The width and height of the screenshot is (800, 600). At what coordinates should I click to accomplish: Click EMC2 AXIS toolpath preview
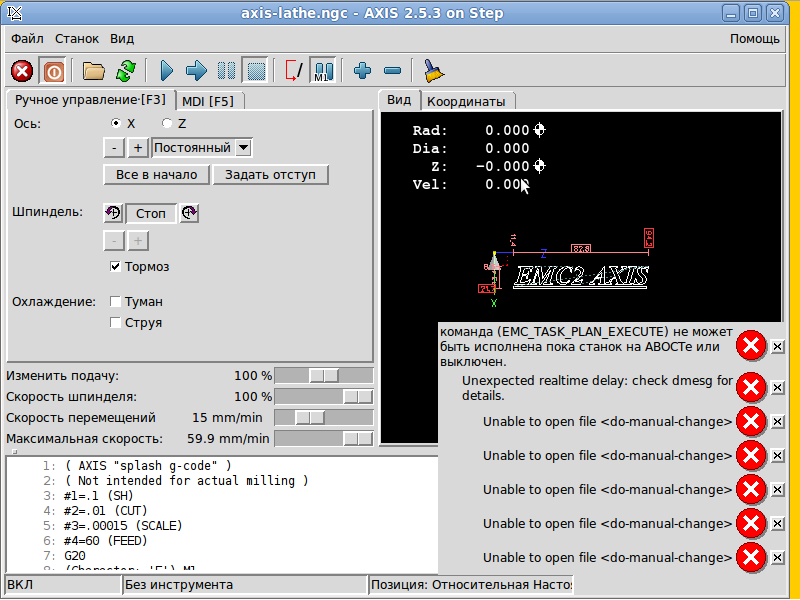pyautogui.click(x=581, y=277)
